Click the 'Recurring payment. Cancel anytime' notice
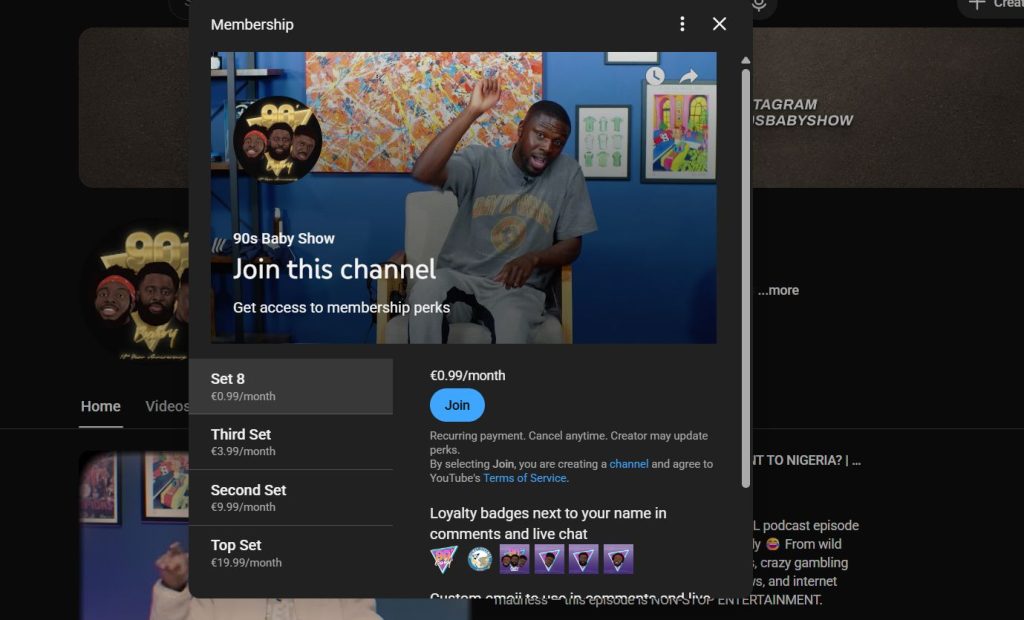Screen dimensions: 1024x620 [569, 442]
